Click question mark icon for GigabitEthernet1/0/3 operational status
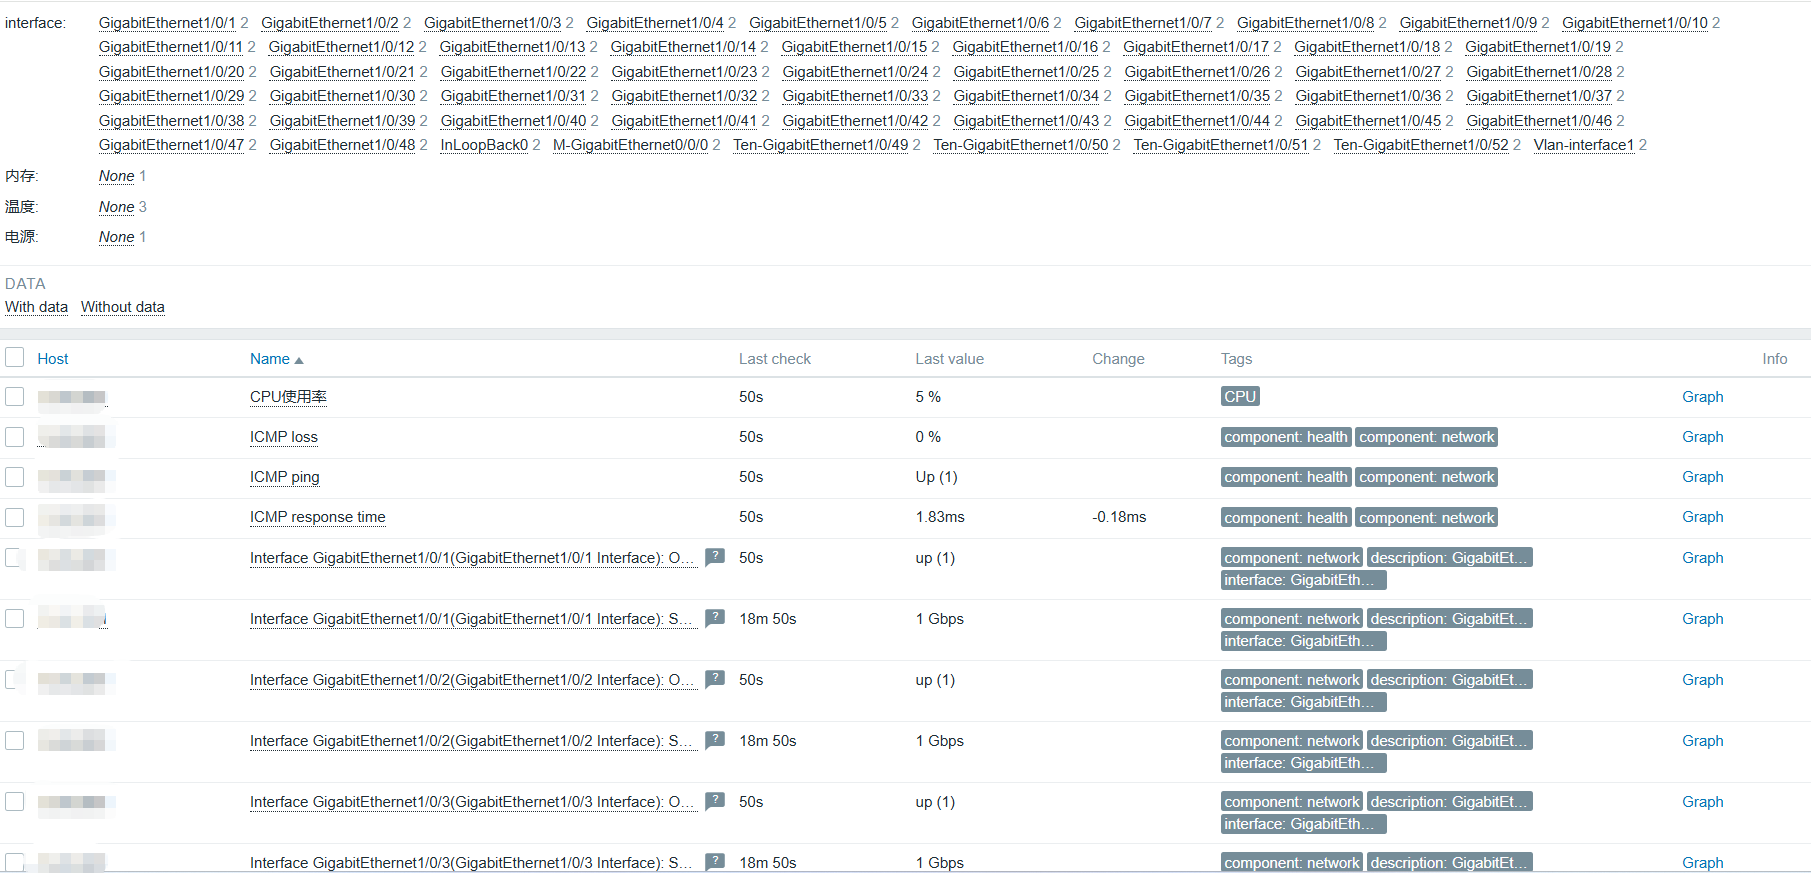 [714, 801]
